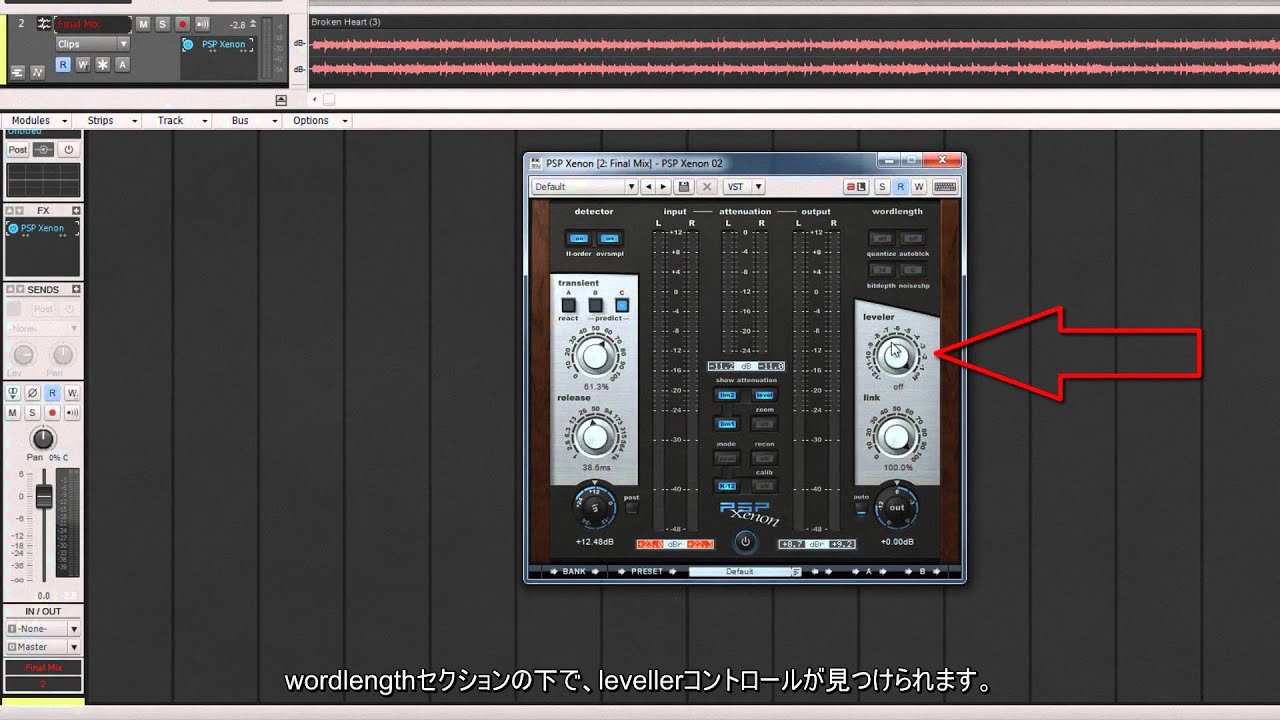Click the transient amount knob showing 61.3%
Screen dimensions: 1280x720
595,355
